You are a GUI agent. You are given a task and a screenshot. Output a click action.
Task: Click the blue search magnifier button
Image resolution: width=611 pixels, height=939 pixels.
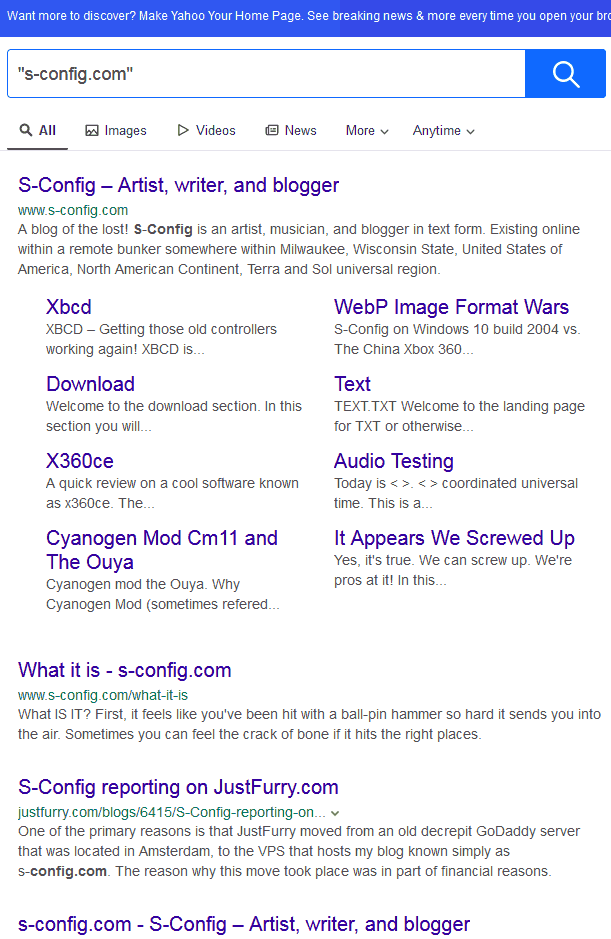(565, 74)
